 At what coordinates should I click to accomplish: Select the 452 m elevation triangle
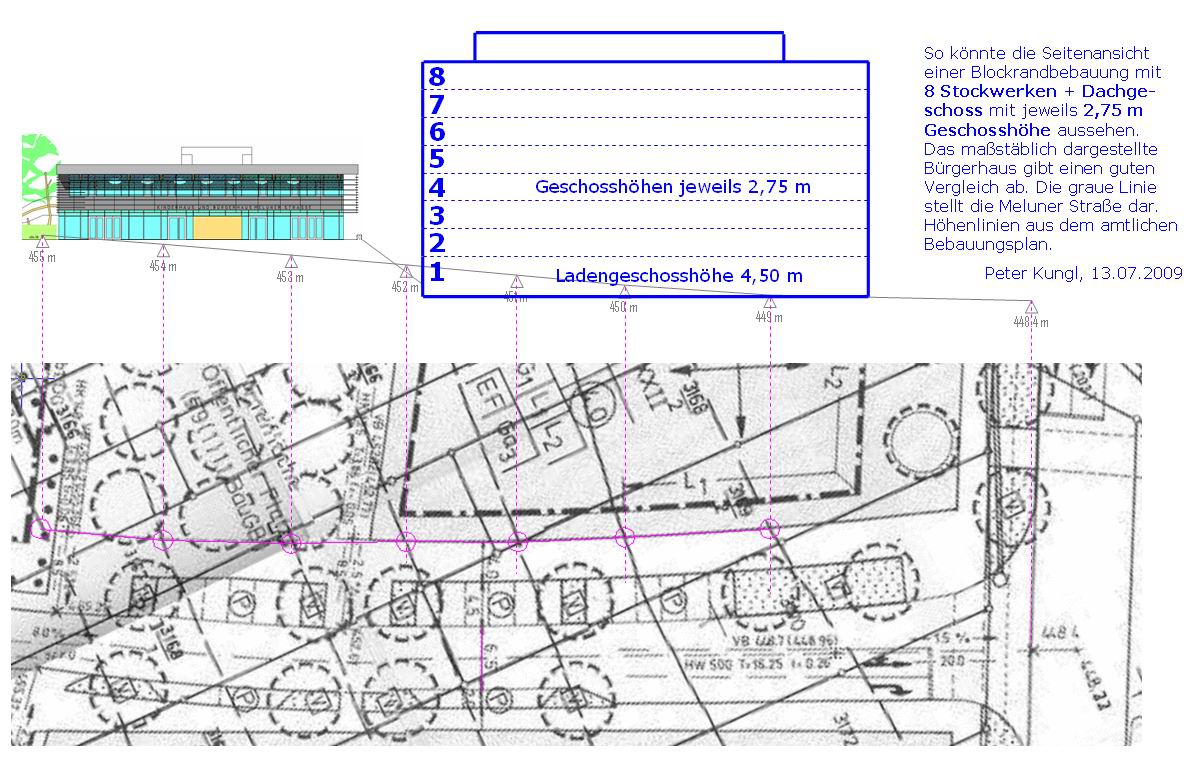click(x=405, y=272)
